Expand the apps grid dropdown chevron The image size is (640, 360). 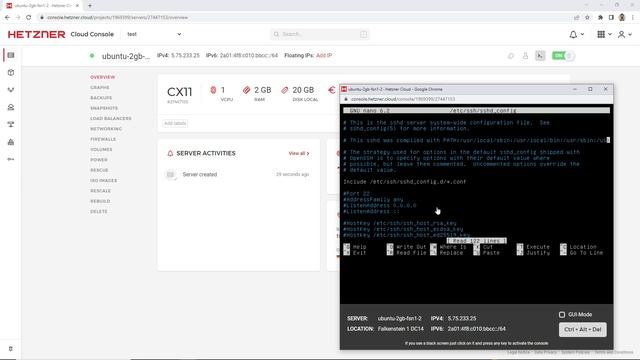point(610,35)
